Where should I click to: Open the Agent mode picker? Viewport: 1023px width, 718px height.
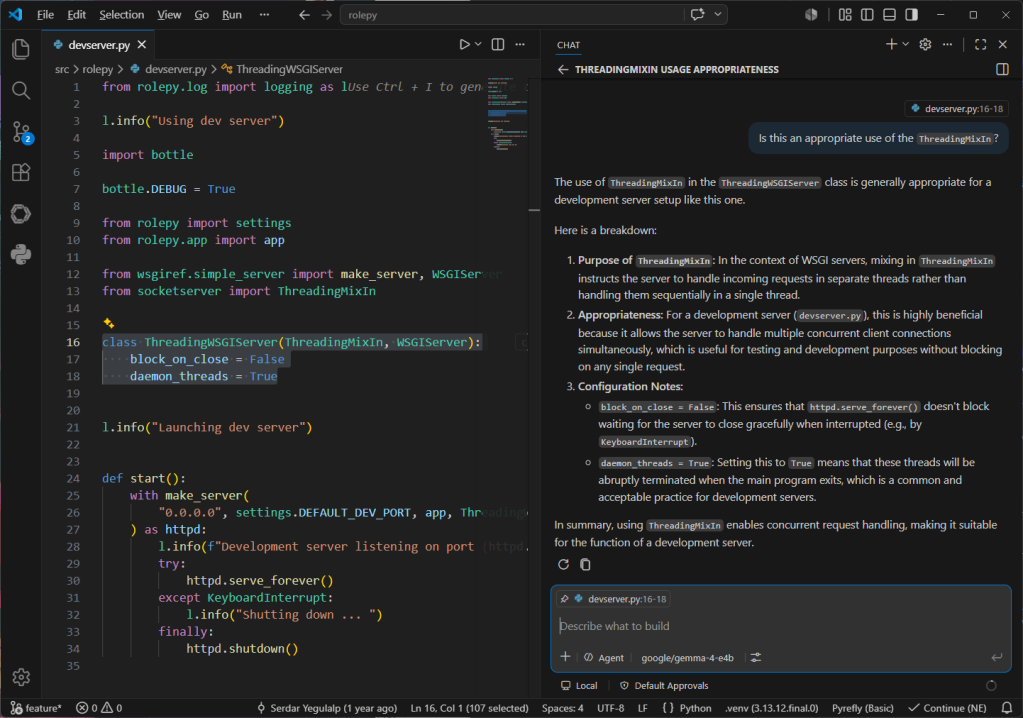(604, 657)
